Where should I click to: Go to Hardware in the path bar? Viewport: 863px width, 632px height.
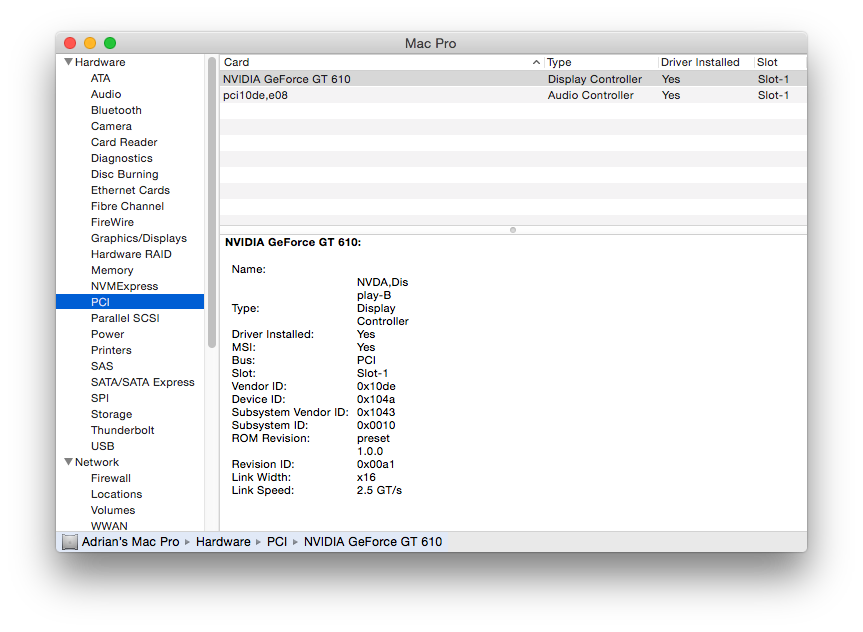pyautogui.click(x=223, y=542)
